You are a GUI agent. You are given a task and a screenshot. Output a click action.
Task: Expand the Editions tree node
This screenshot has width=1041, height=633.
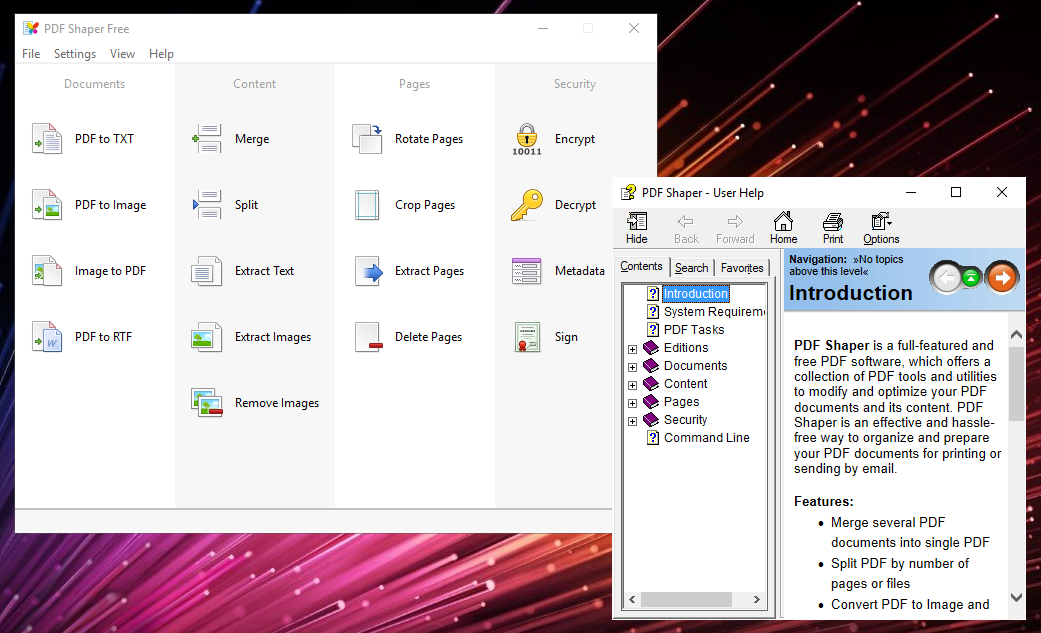click(632, 349)
